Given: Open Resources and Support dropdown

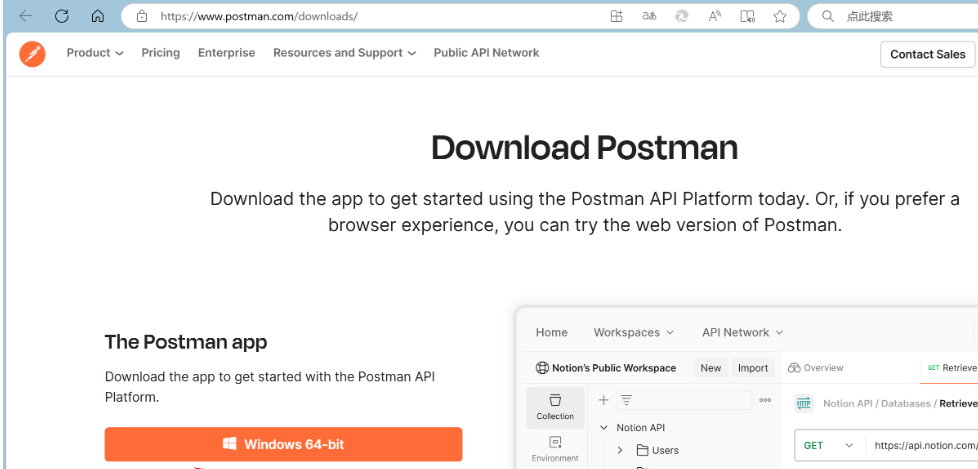Looking at the screenshot, I should [344, 53].
